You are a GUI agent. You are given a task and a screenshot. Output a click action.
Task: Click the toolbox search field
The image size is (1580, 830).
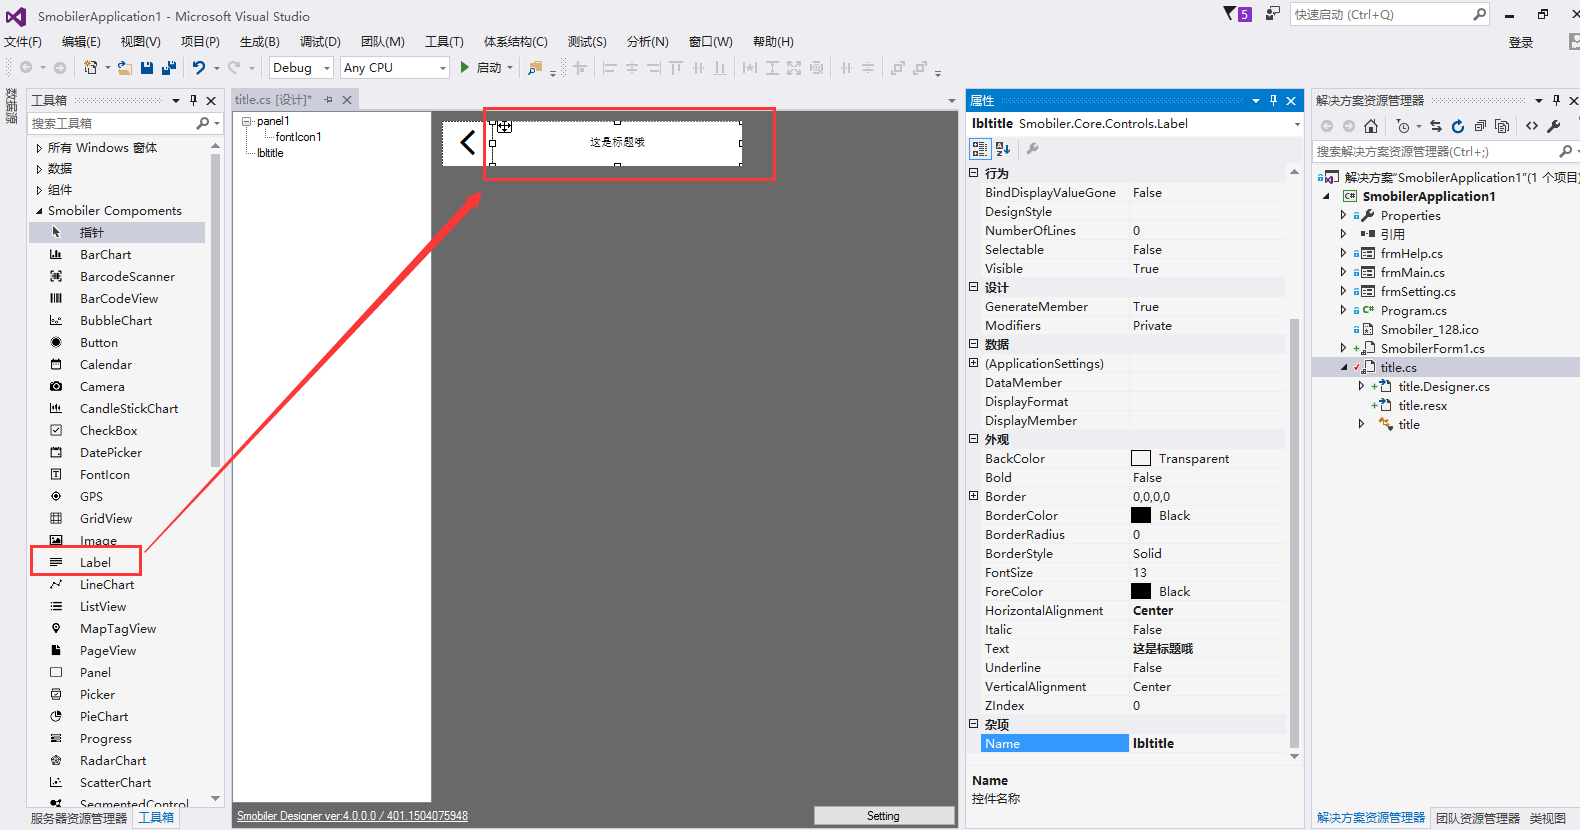112,123
